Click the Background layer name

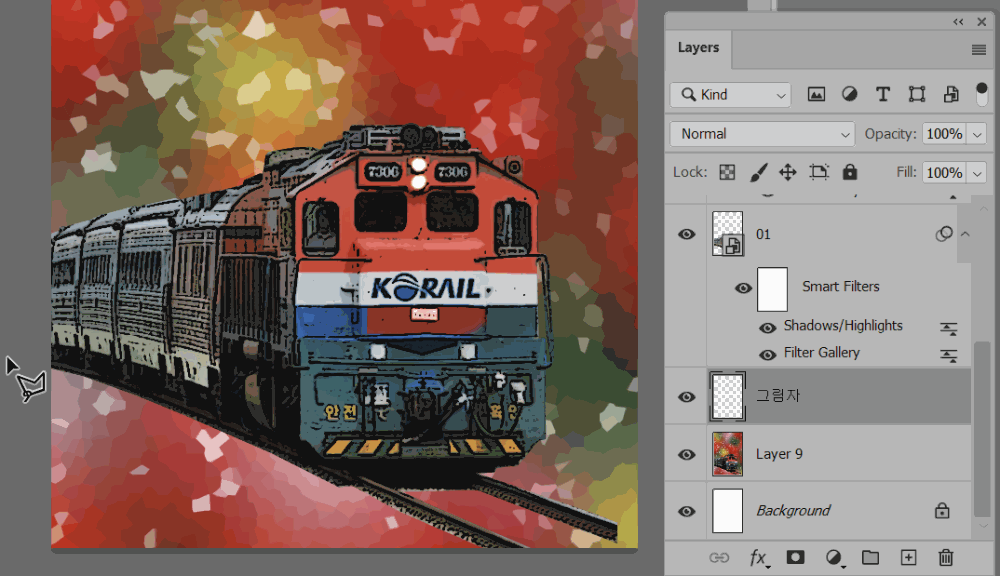[x=793, y=511]
